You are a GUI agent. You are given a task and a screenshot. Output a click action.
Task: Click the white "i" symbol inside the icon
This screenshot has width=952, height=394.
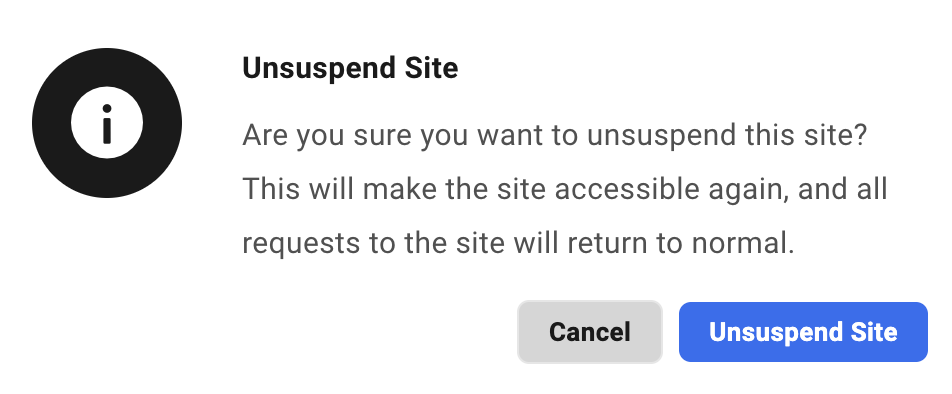107,123
